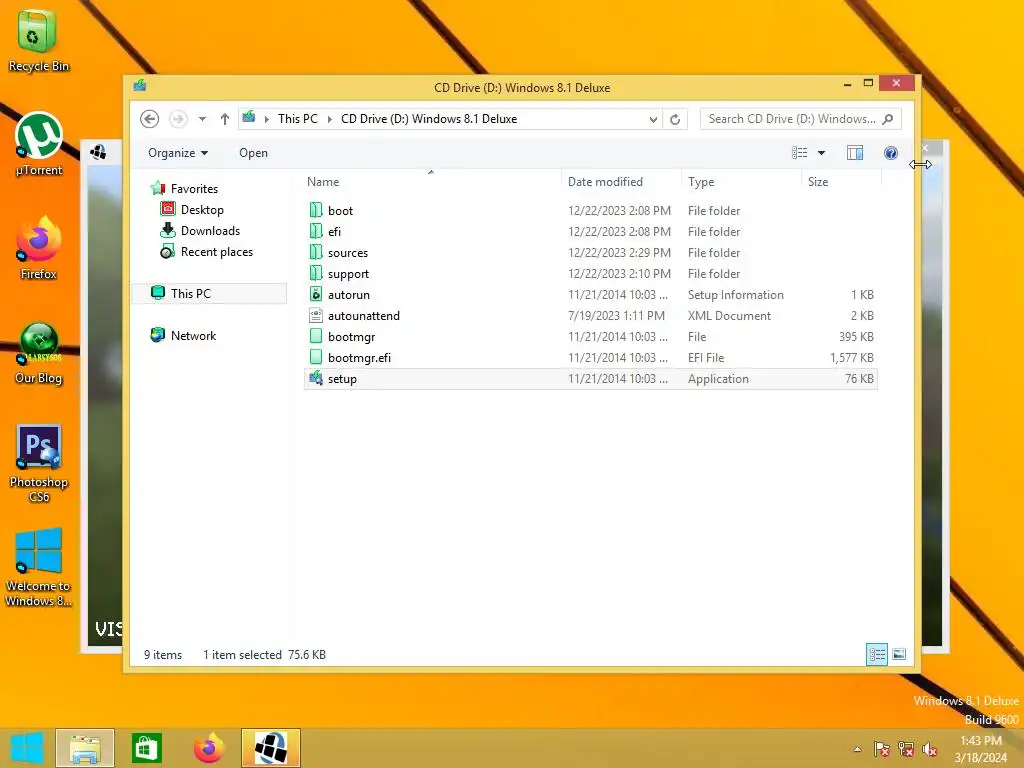Expand the root chevron in address bar
Viewport: 1024px width, 768px height.
pyautogui.click(x=266, y=119)
